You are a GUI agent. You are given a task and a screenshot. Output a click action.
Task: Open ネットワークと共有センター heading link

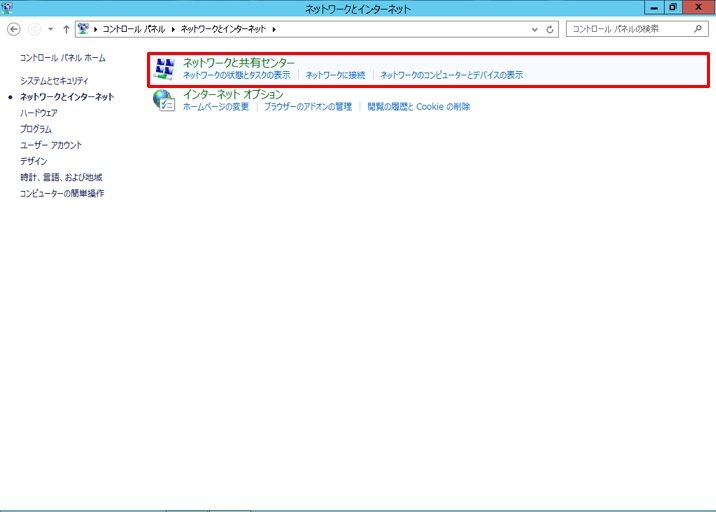238,63
